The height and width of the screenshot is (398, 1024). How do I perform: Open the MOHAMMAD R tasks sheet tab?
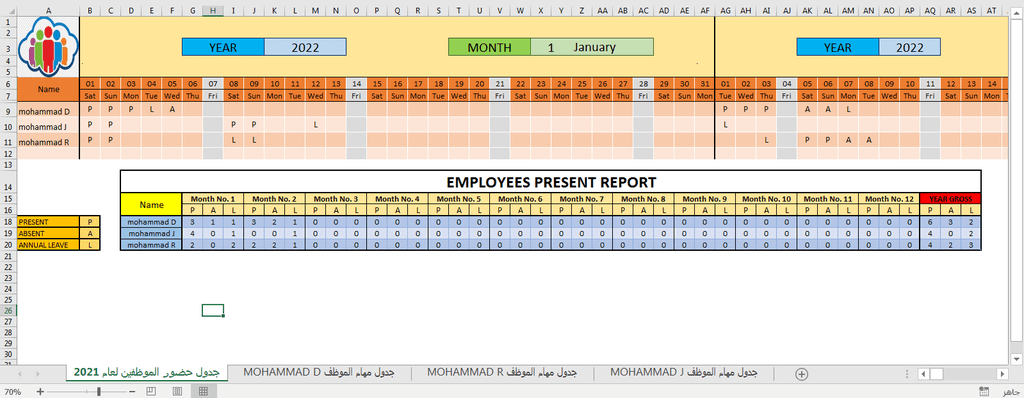click(x=502, y=372)
